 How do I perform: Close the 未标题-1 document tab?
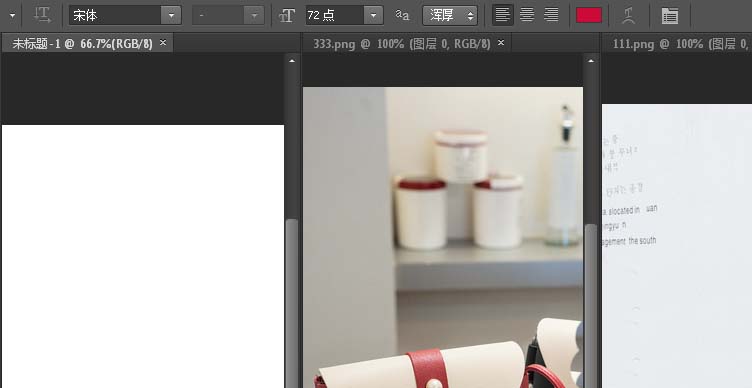coord(163,43)
